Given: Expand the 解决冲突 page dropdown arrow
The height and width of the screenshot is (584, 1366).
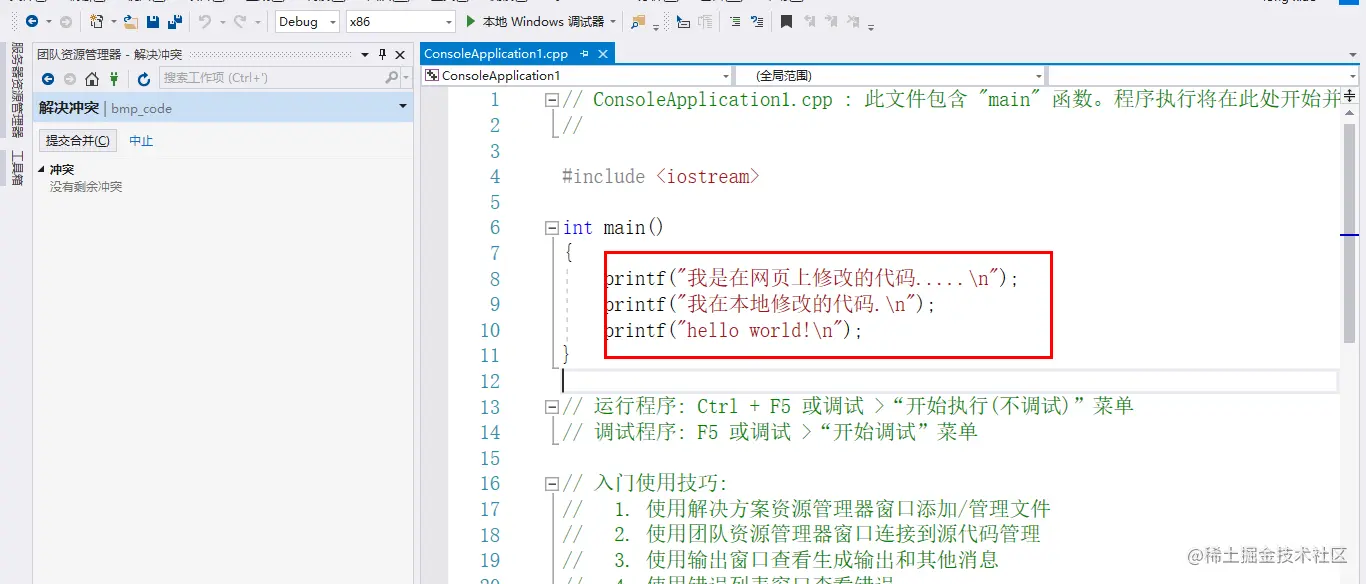Looking at the screenshot, I should (402, 106).
